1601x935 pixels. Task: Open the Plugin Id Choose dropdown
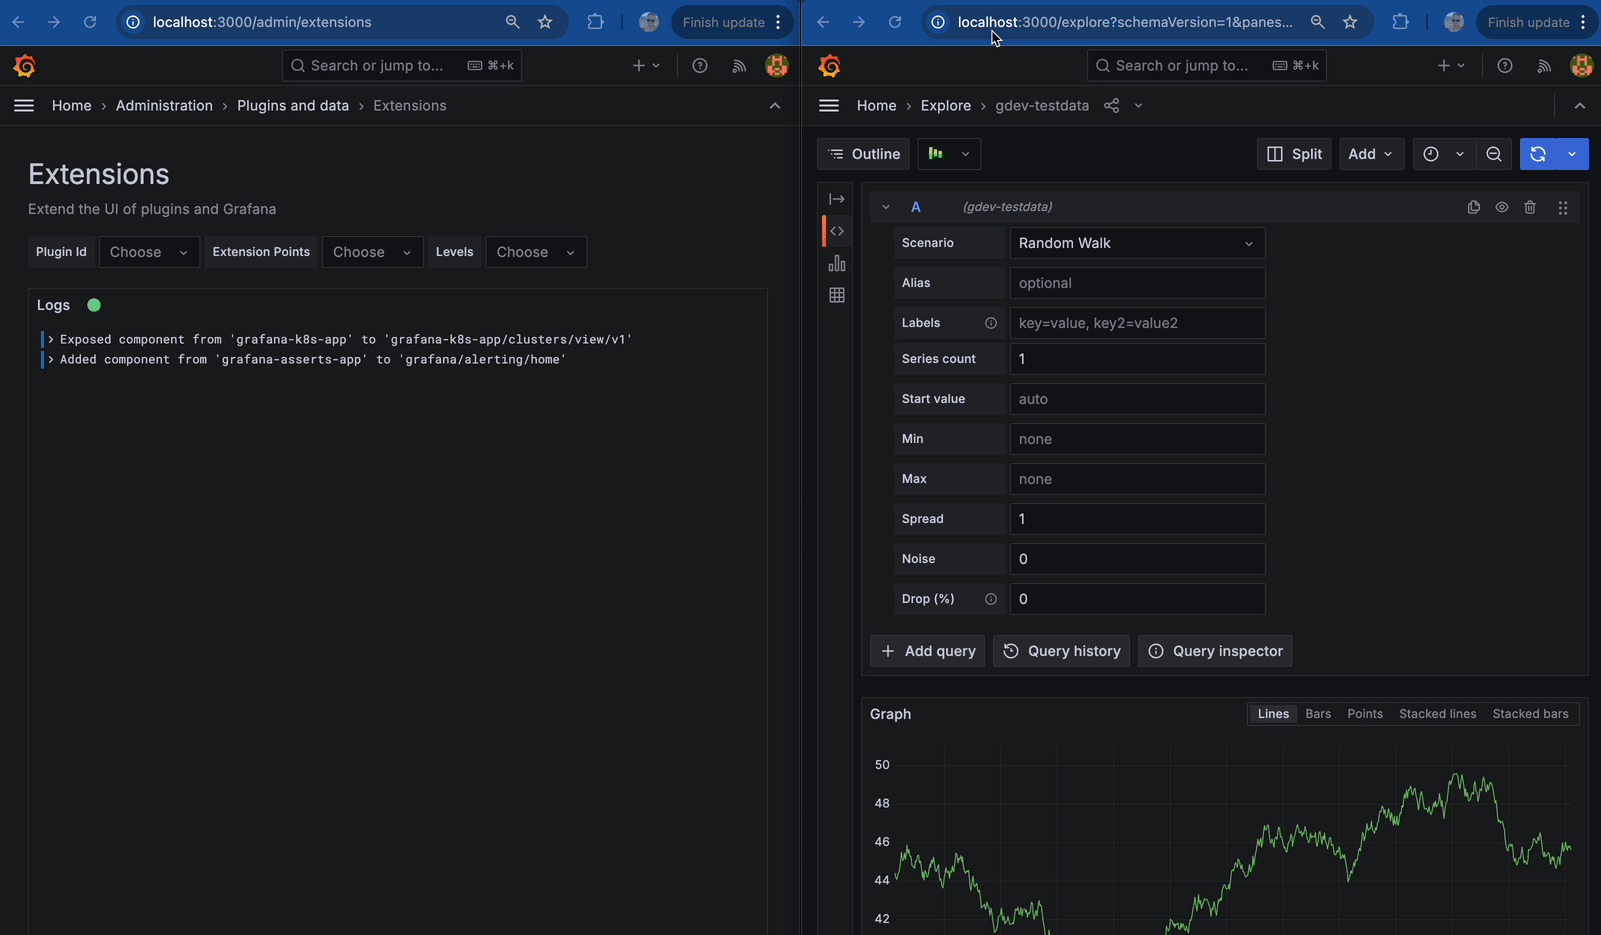coord(149,252)
